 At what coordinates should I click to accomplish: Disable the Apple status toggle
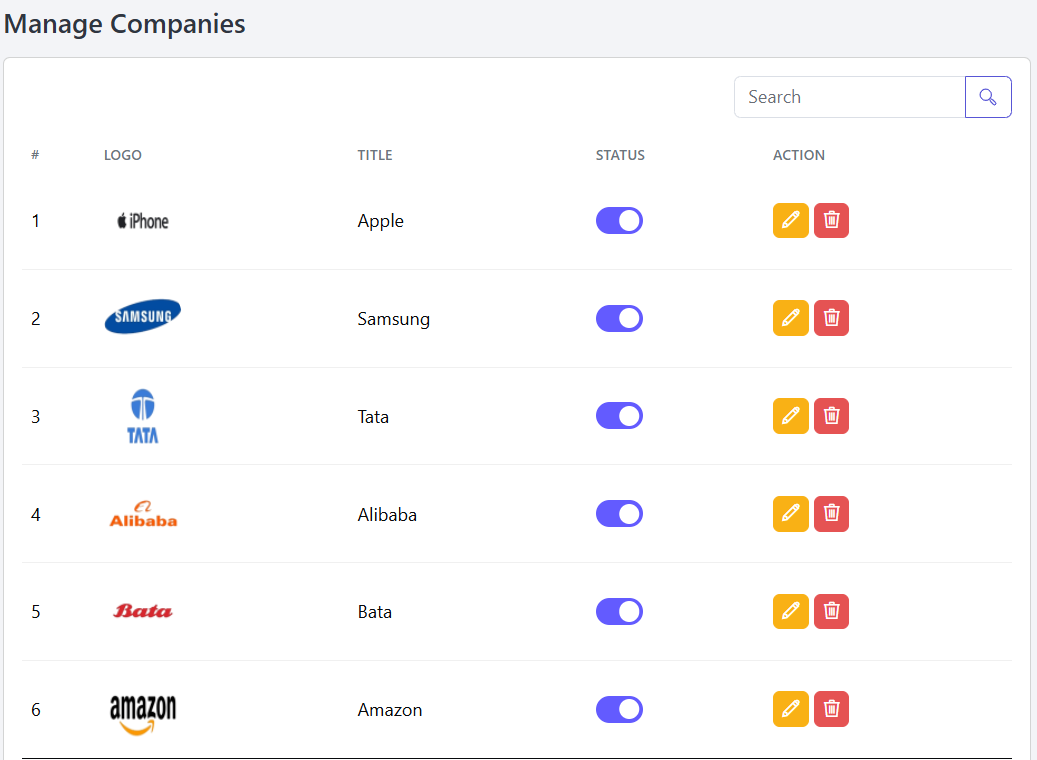pyautogui.click(x=620, y=220)
